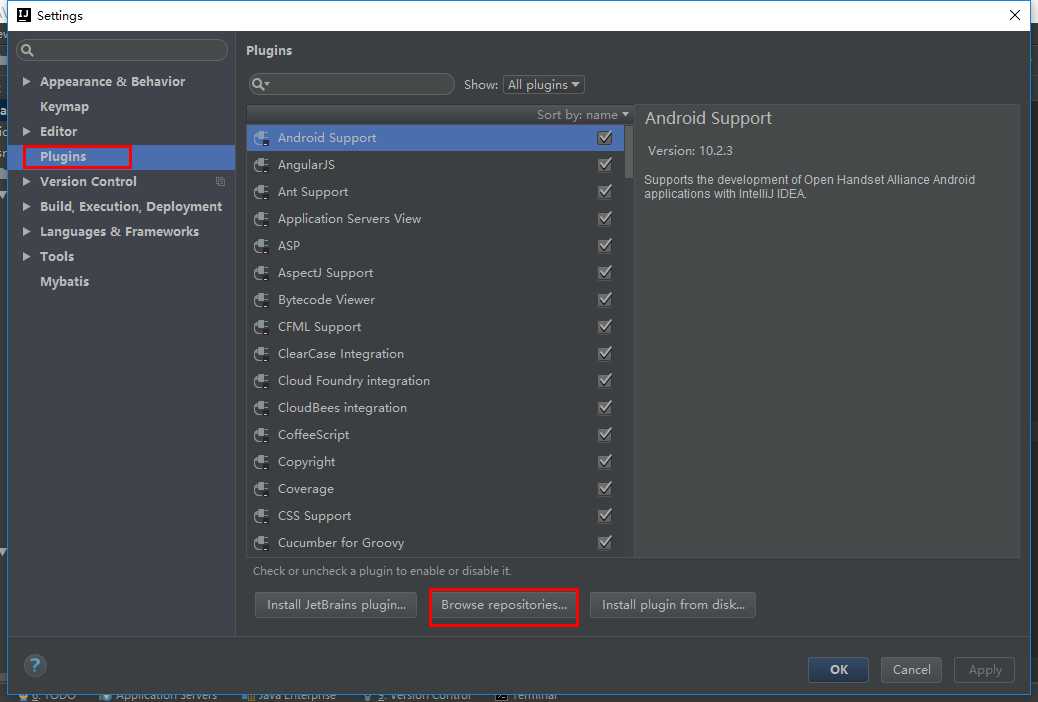Click the plugin search magnifier icon
This screenshot has width=1038, height=702.
point(260,84)
